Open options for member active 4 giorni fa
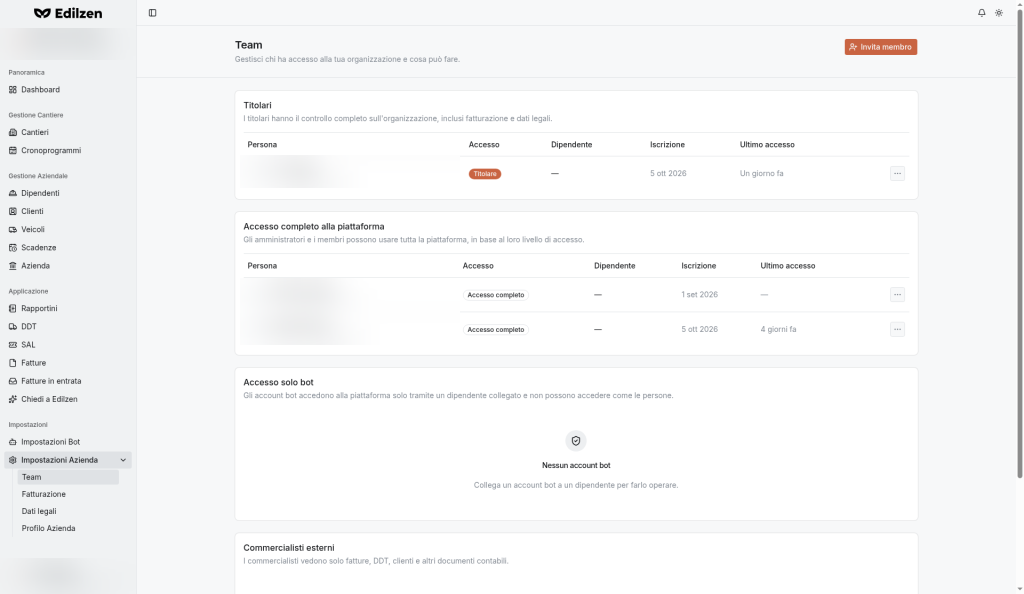This screenshot has width=1024, height=594. pyautogui.click(x=897, y=329)
